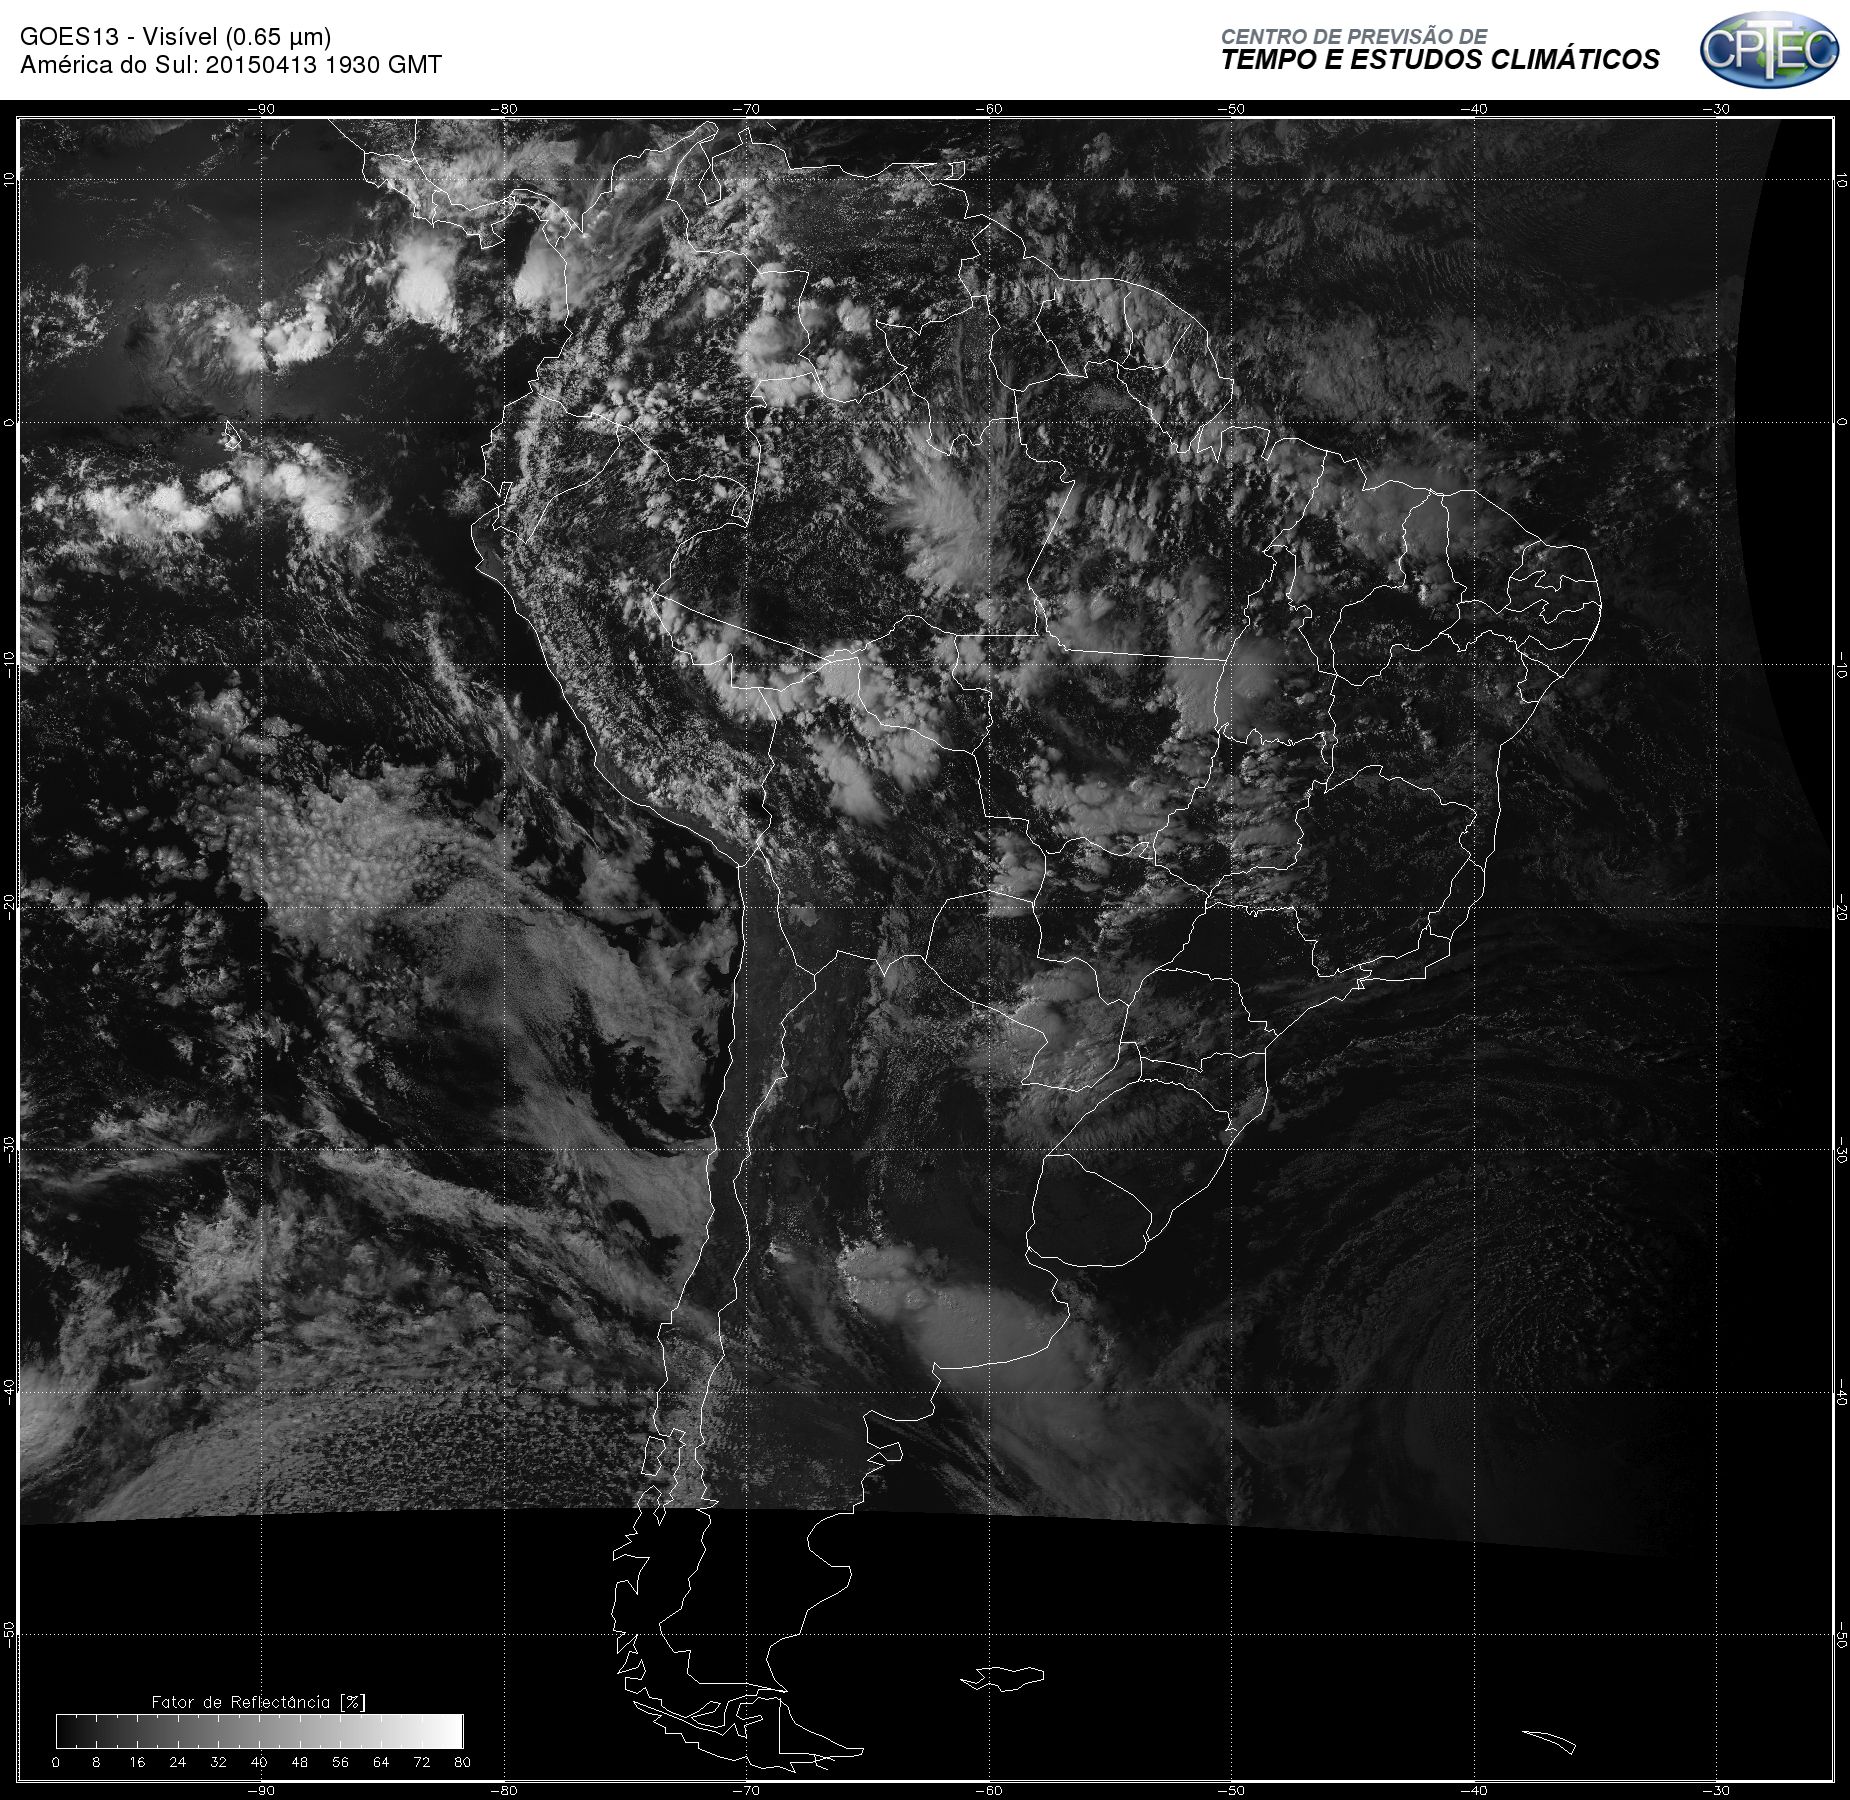Screen dimensions: 1850x1800
Task: Click the '40' value under the color bar
Action: coord(259,1762)
